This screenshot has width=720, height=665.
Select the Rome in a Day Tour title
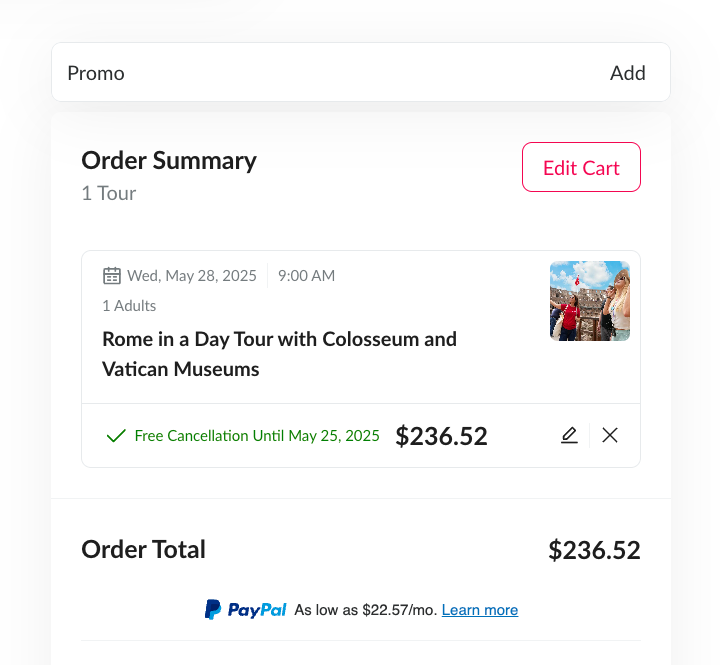click(x=279, y=354)
